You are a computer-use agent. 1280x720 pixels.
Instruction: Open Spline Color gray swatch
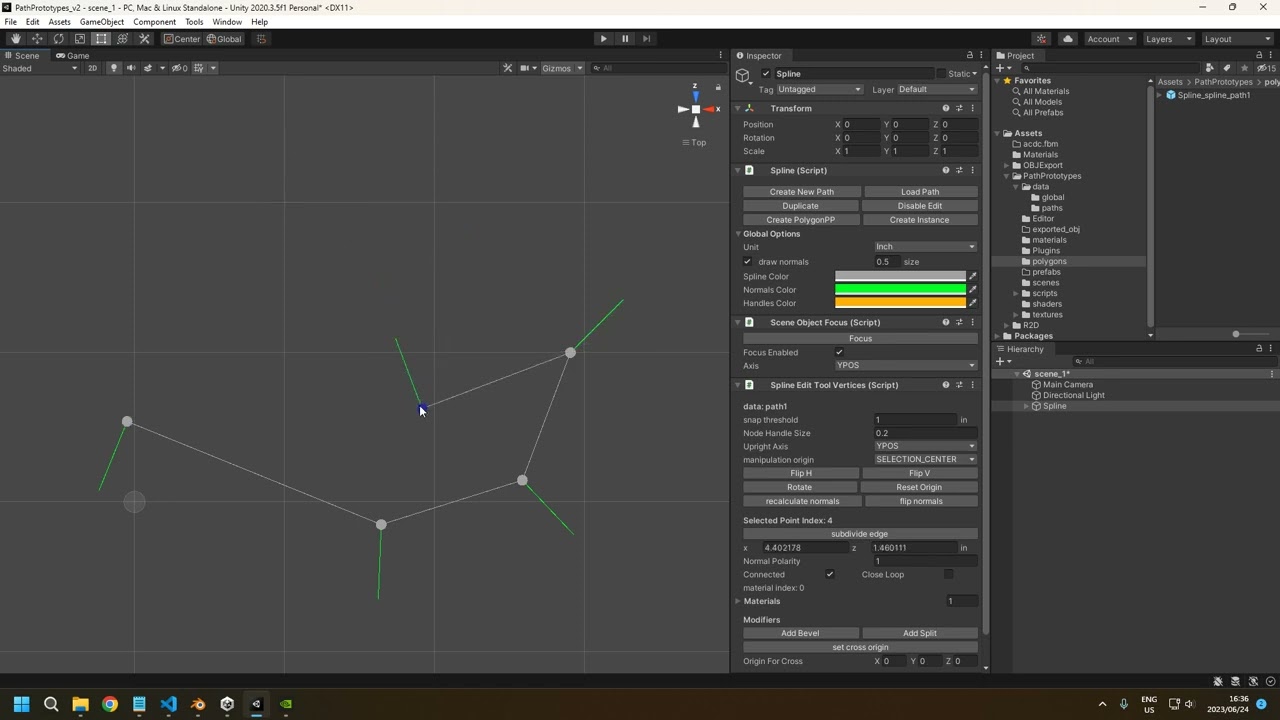[x=900, y=276]
